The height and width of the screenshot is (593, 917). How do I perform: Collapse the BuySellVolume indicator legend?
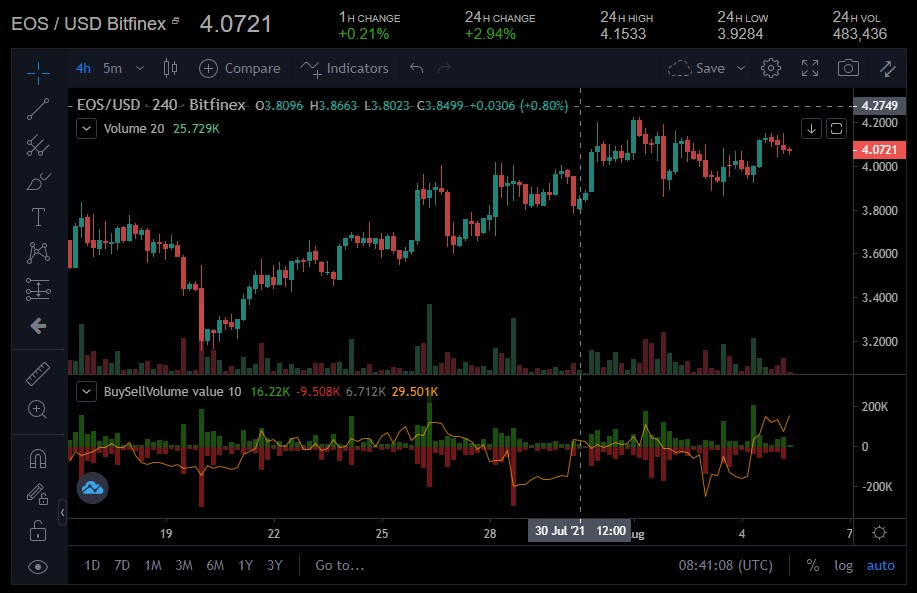(87, 392)
